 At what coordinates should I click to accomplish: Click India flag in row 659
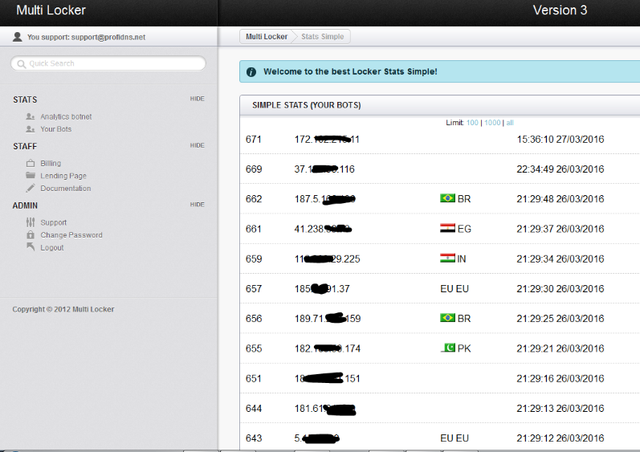pyautogui.click(x=447, y=258)
